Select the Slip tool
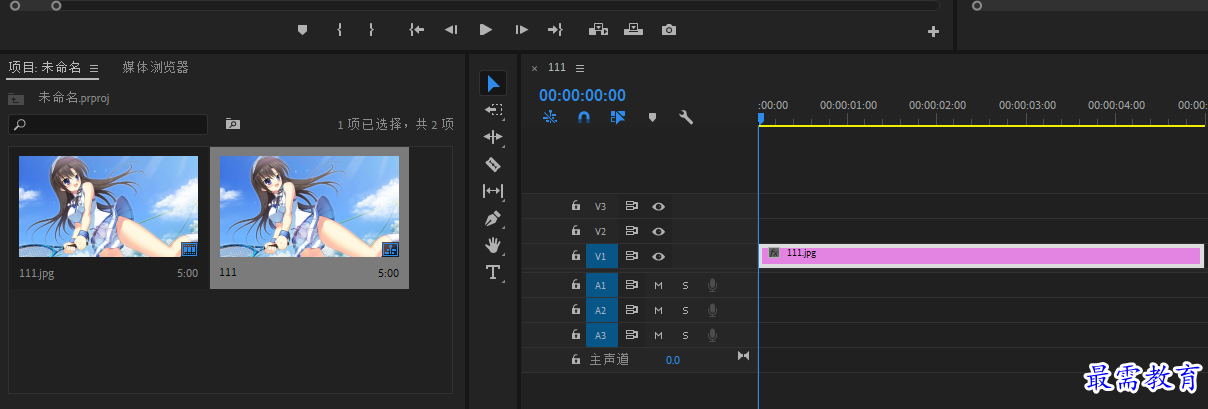Viewport: 1208px width, 409px height. click(x=493, y=191)
